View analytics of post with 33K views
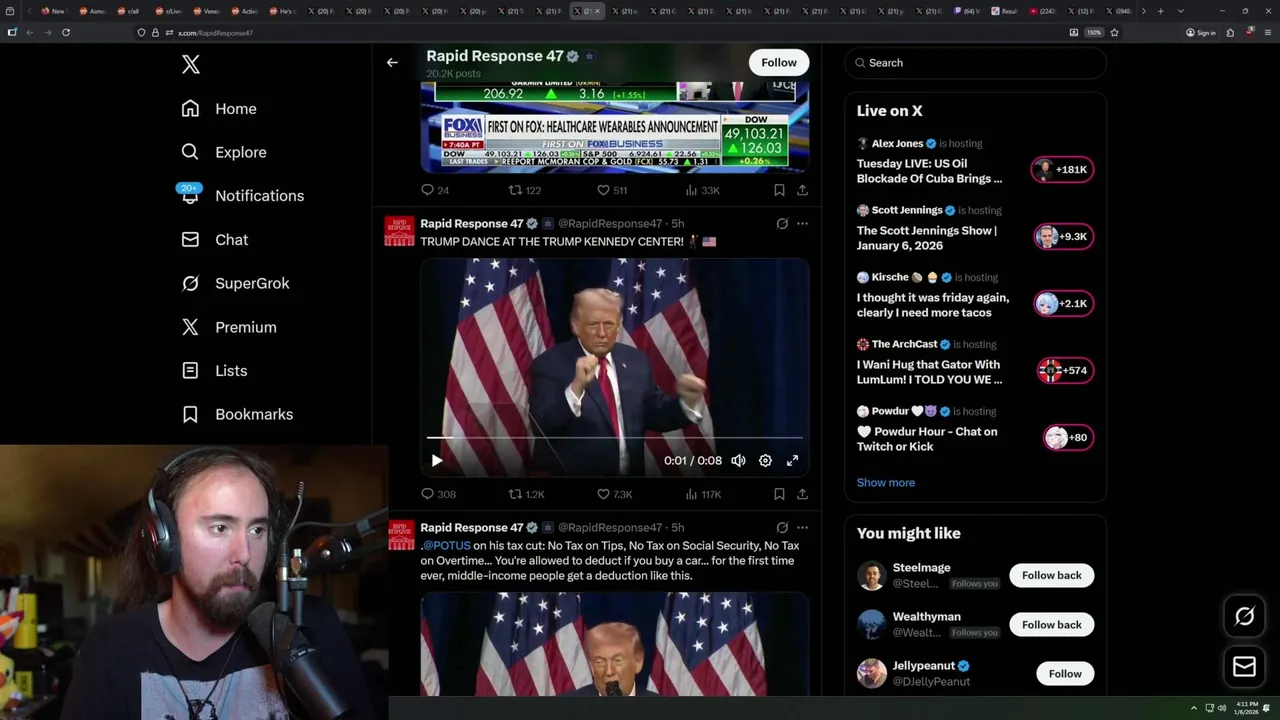The height and width of the screenshot is (720, 1280). coord(702,190)
